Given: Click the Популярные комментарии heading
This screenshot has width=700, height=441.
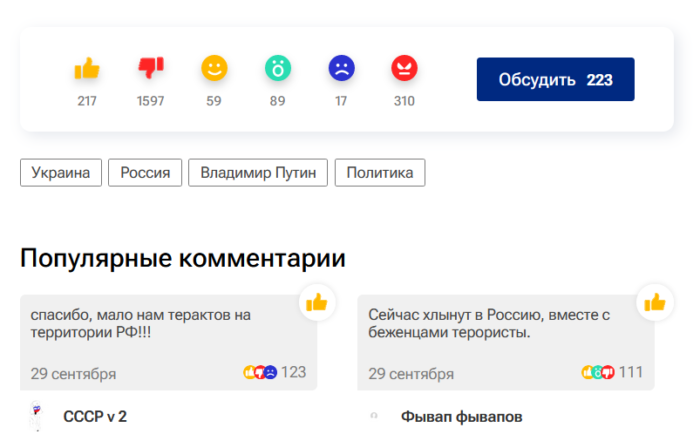Looking at the screenshot, I should pyautogui.click(x=183, y=258).
